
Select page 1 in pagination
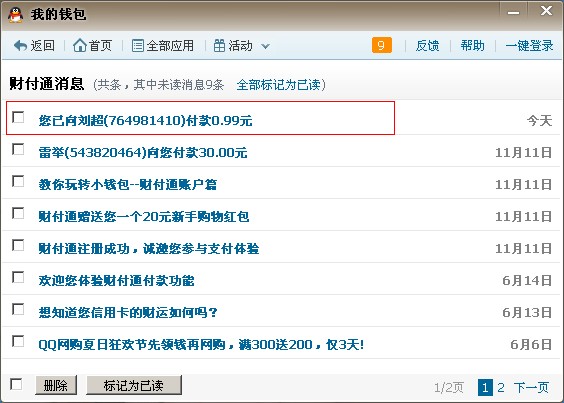tap(485, 388)
